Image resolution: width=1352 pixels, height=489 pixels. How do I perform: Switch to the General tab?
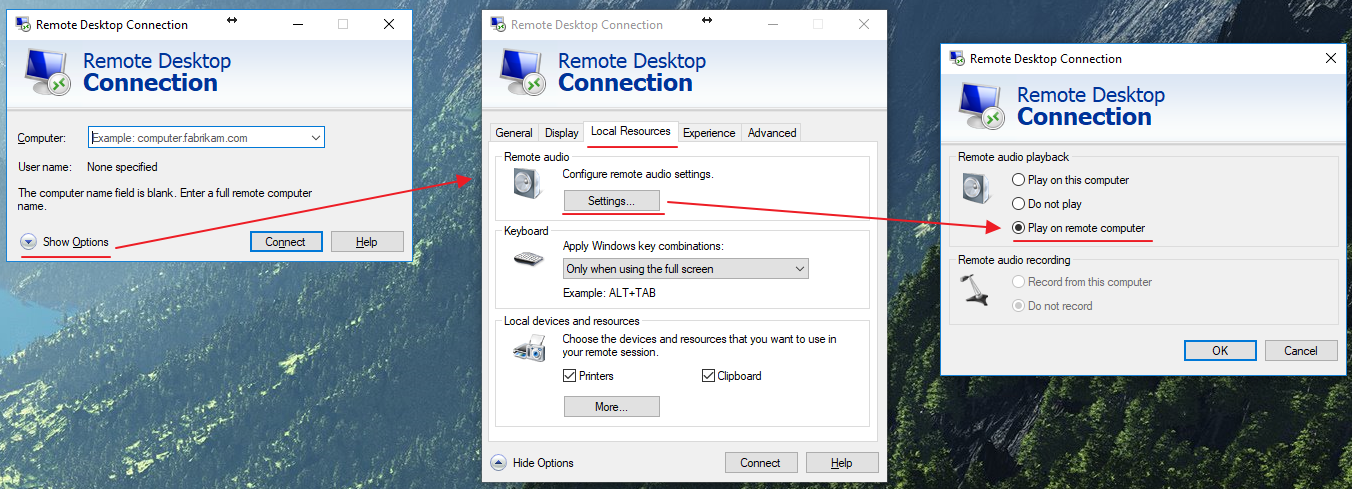(514, 133)
